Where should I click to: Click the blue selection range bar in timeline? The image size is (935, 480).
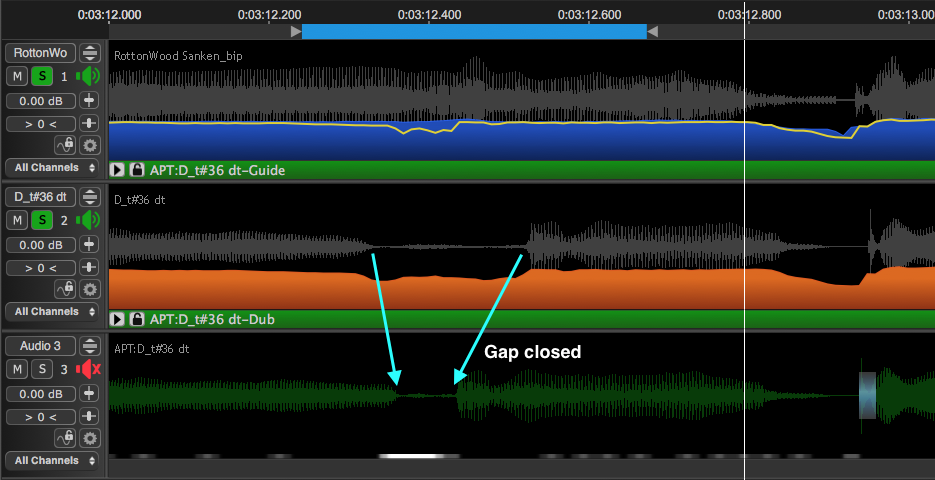(474, 32)
